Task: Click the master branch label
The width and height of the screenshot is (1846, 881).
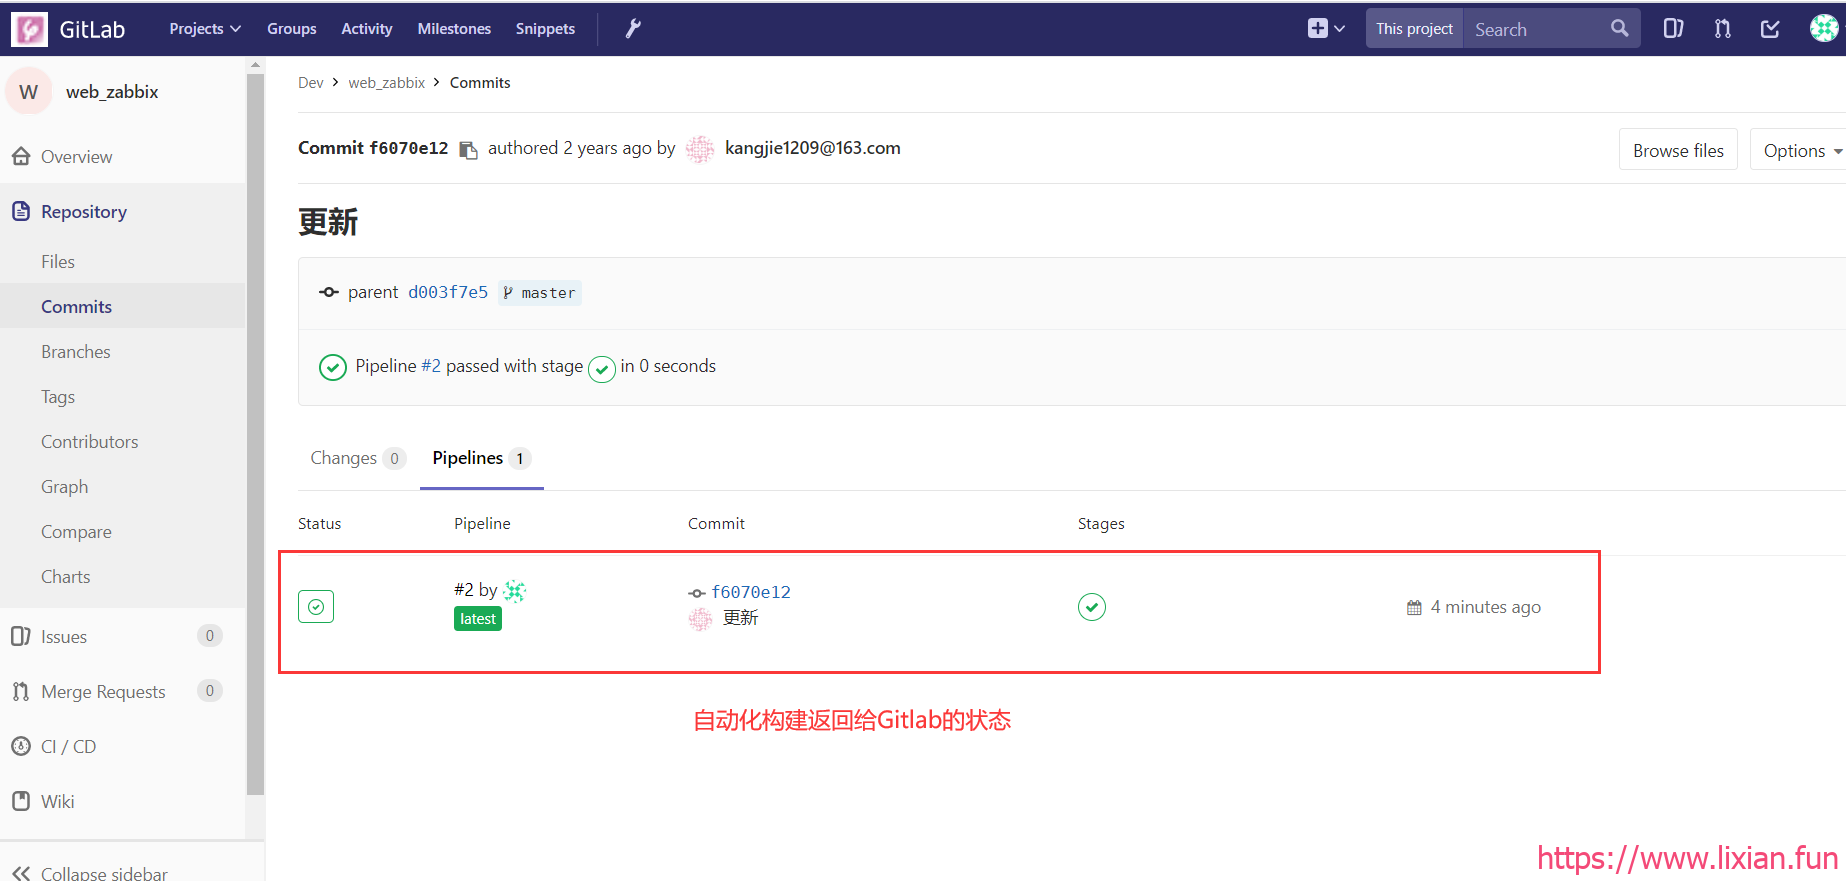Action: [540, 293]
